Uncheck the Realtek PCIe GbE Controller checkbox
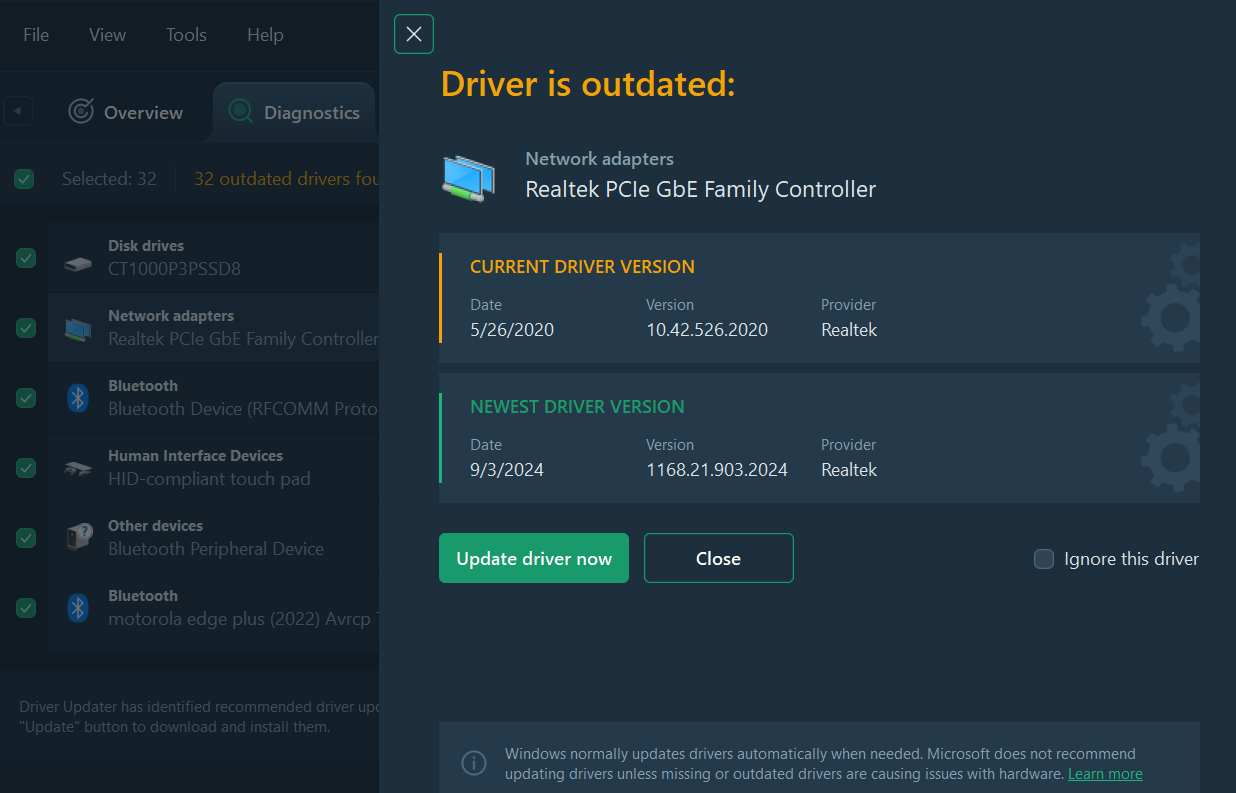 point(26,328)
